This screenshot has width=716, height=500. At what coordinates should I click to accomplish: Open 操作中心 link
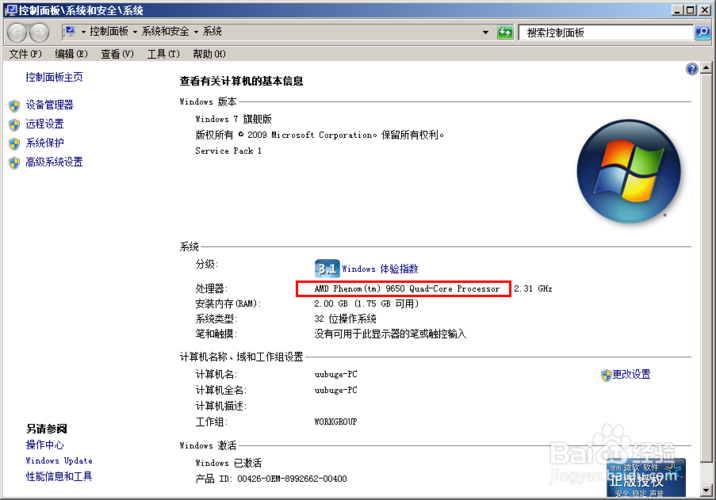[x=45, y=445]
